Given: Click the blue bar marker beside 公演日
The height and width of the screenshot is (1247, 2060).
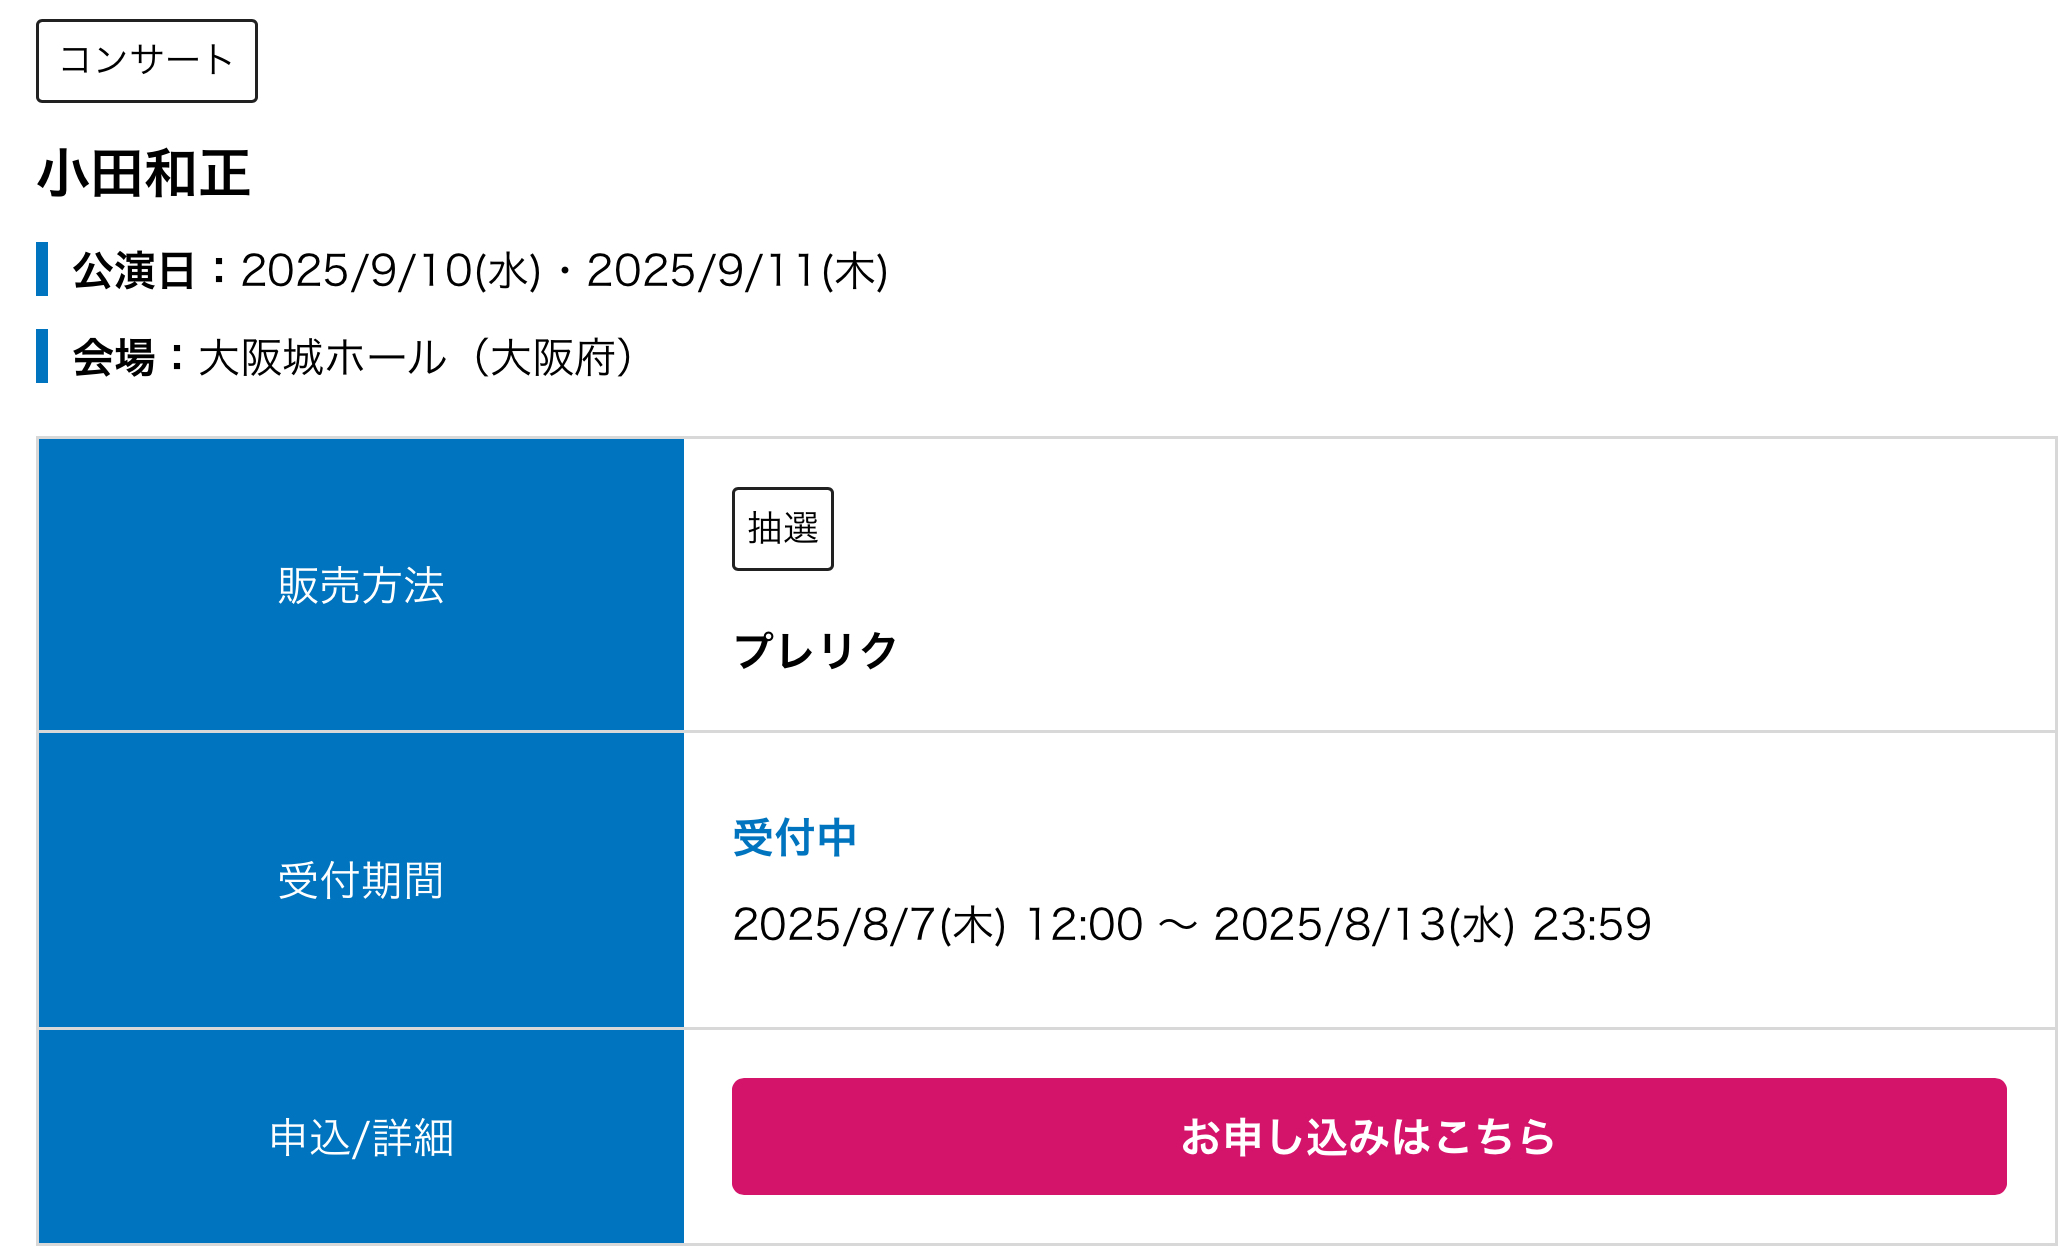Looking at the screenshot, I should (x=42, y=270).
